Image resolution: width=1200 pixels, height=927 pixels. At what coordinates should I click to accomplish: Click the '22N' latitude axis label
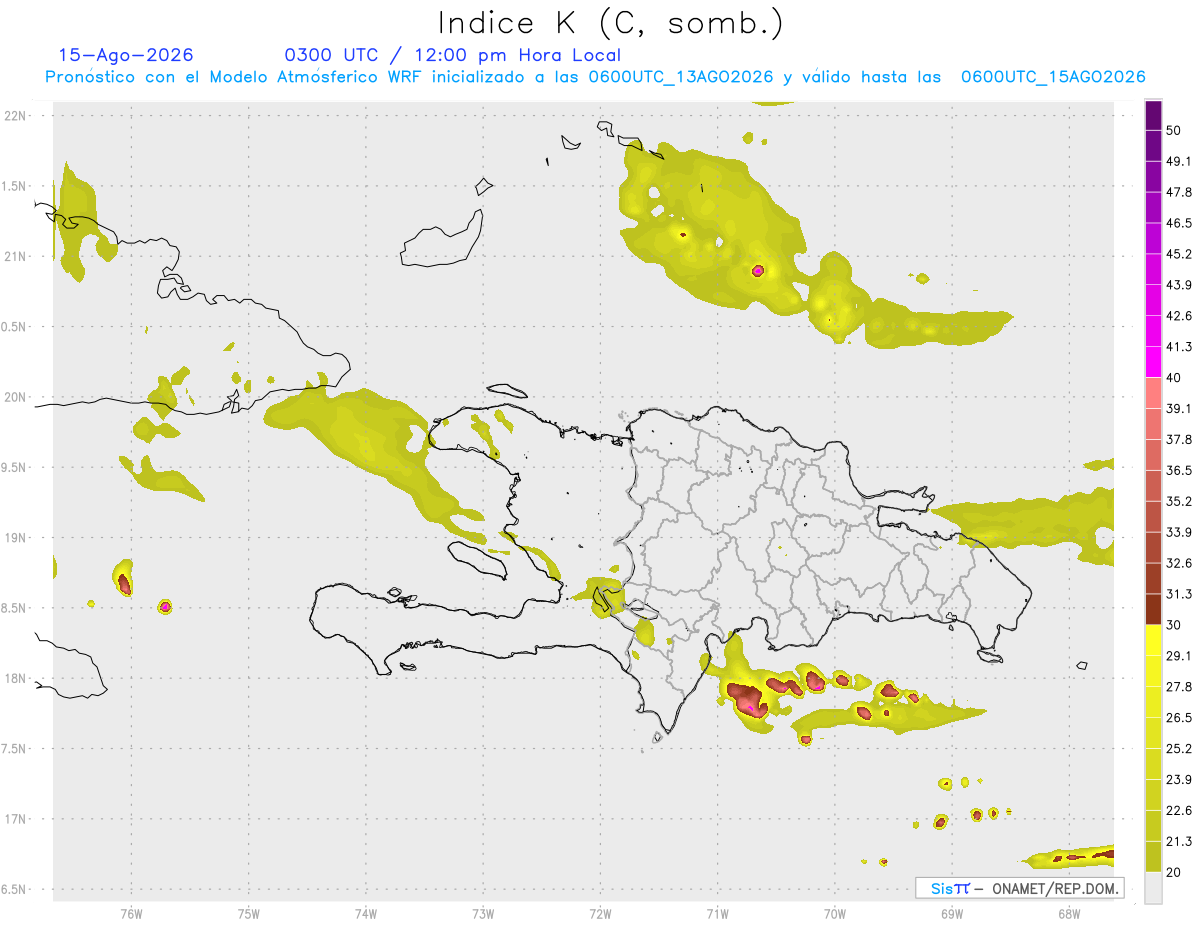point(15,116)
